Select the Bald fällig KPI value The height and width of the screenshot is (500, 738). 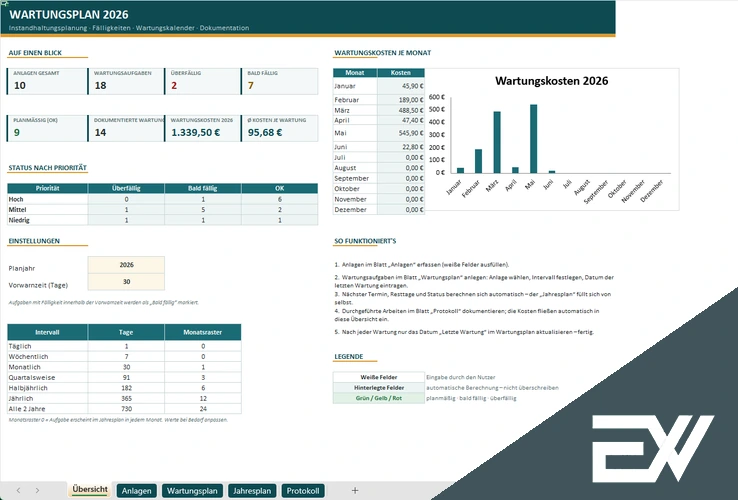click(251, 85)
